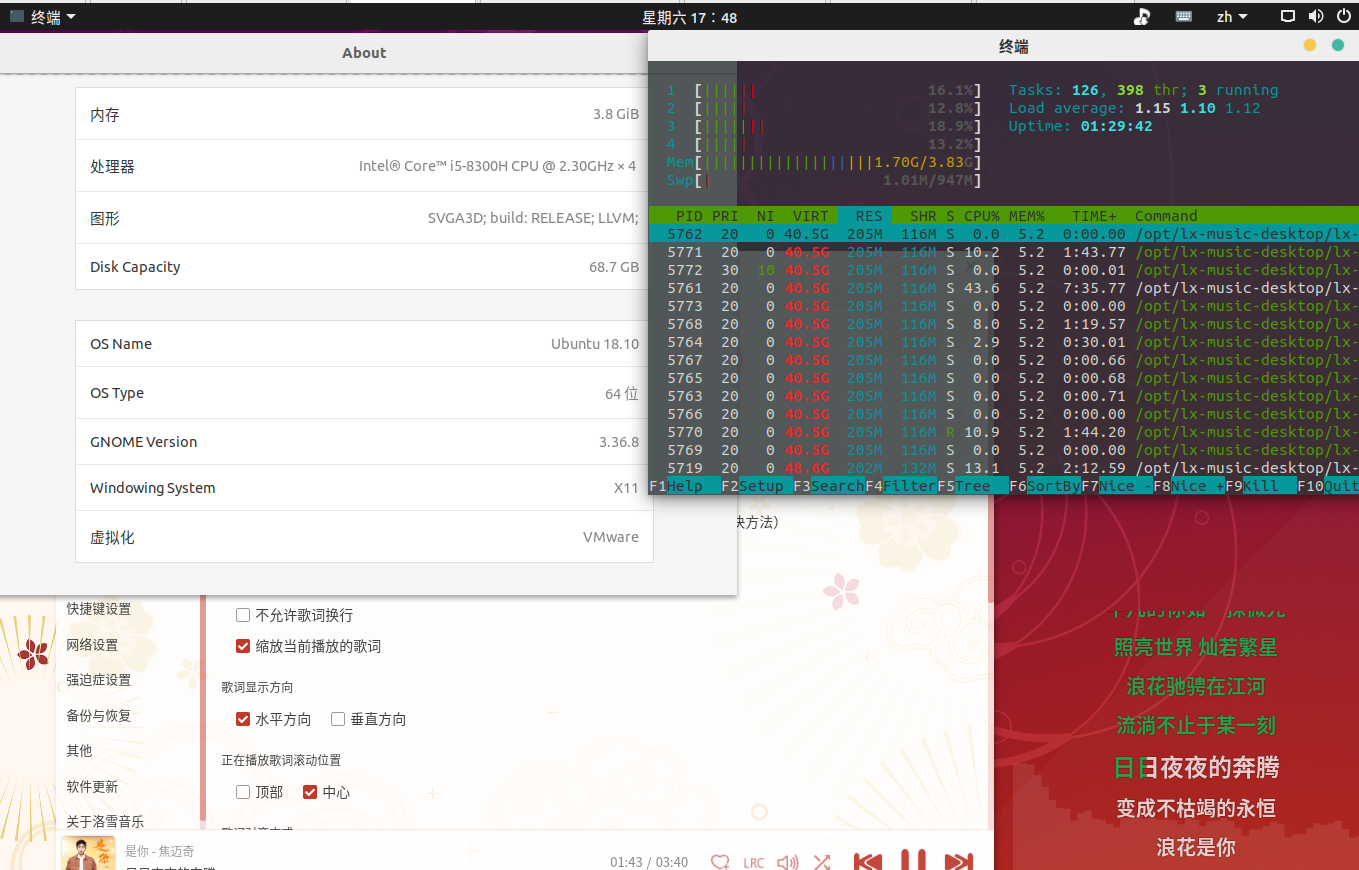Open 软件更新 in settings sidebar

coord(92,787)
